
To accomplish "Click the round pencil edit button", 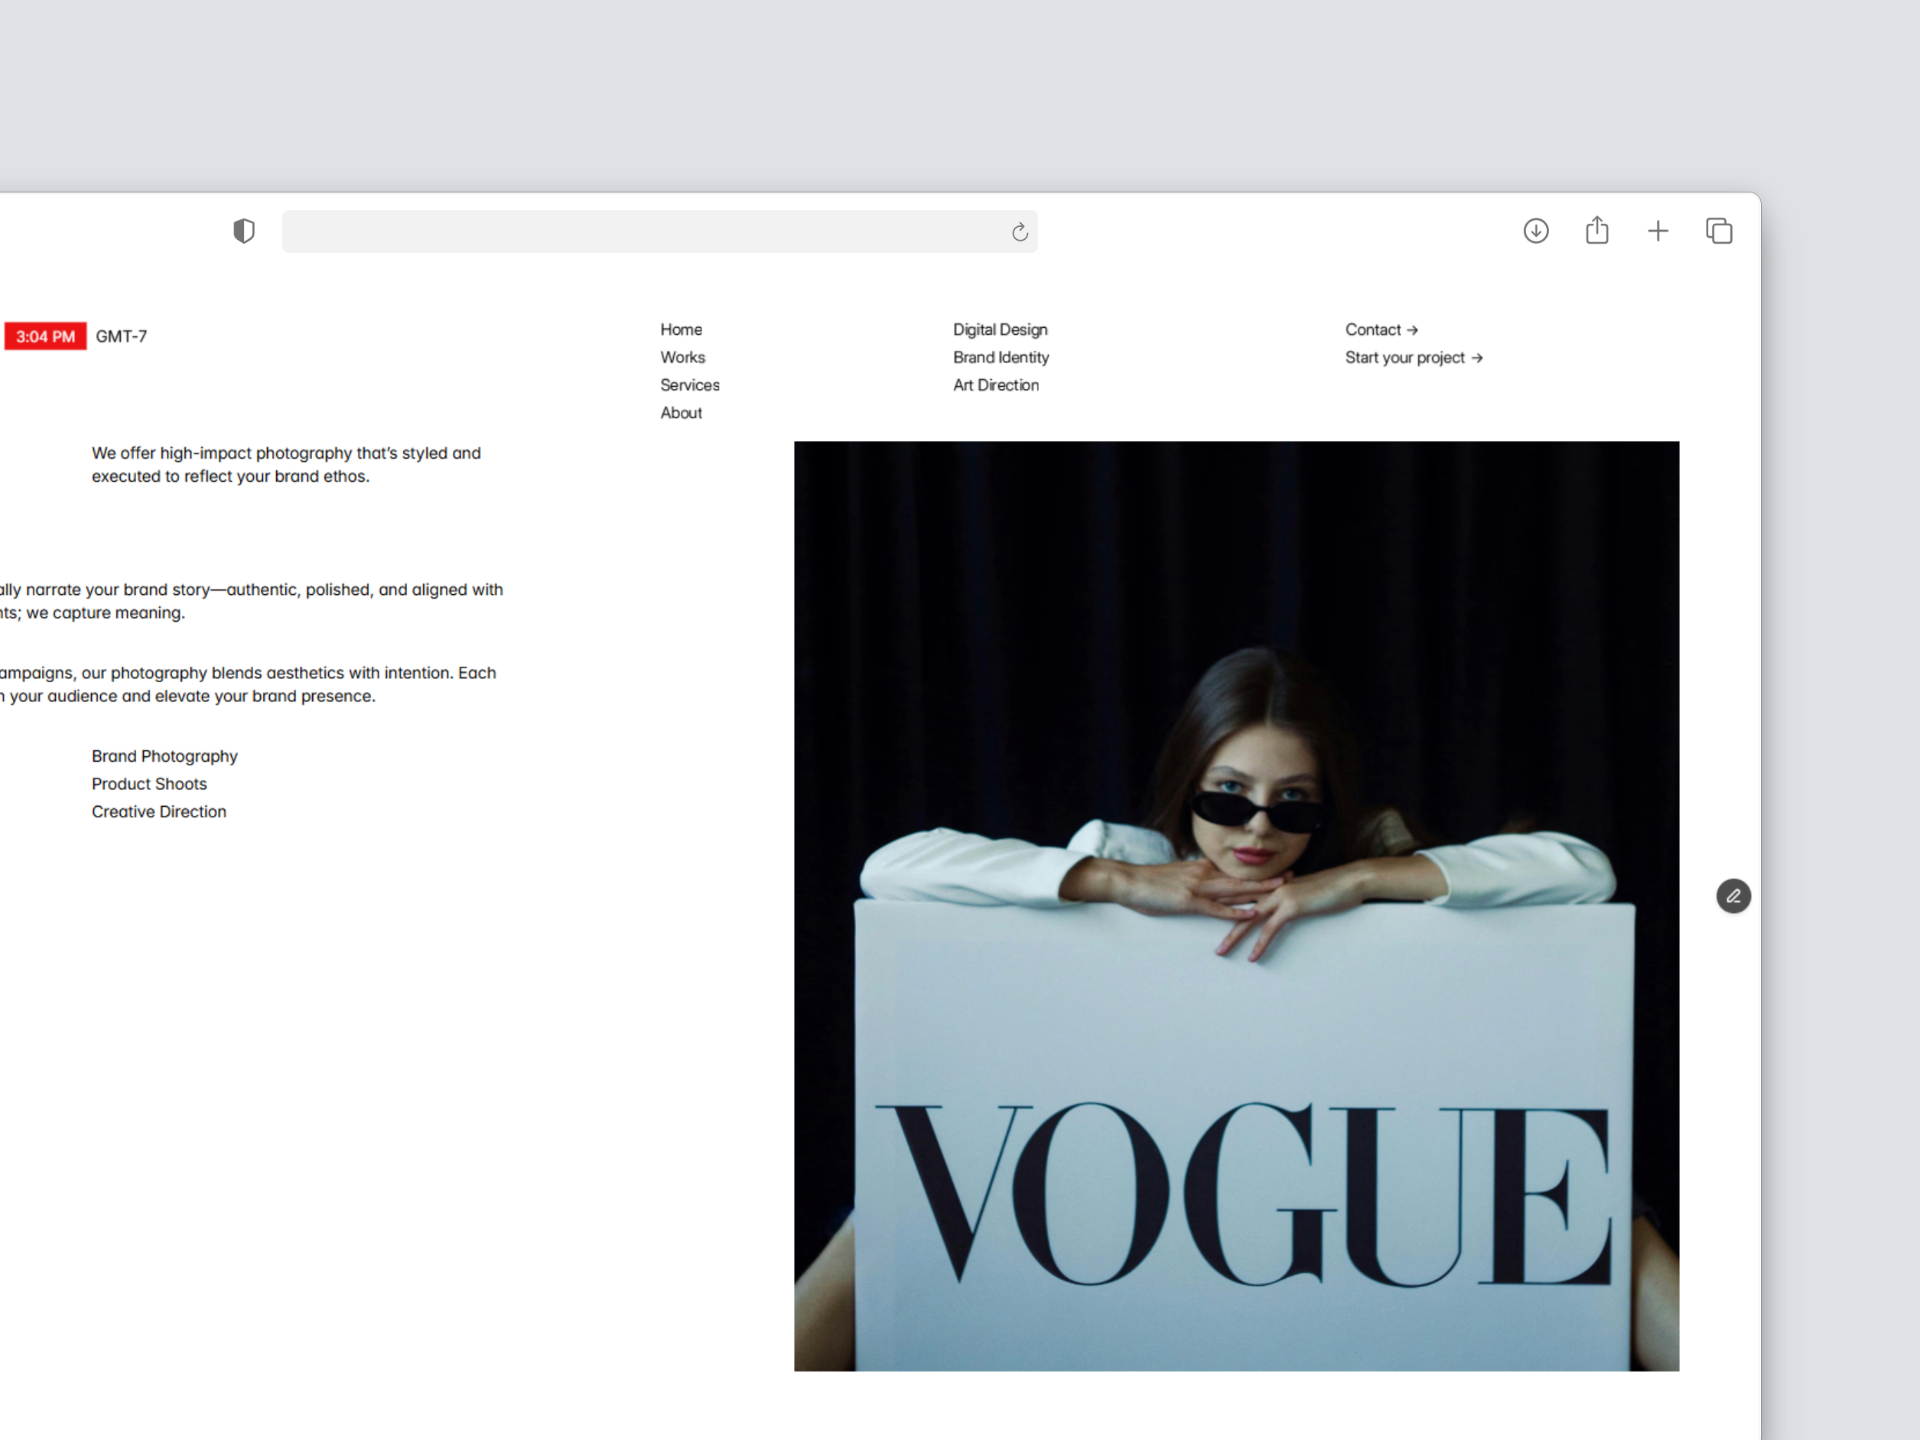I will click(x=1734, y=896).
